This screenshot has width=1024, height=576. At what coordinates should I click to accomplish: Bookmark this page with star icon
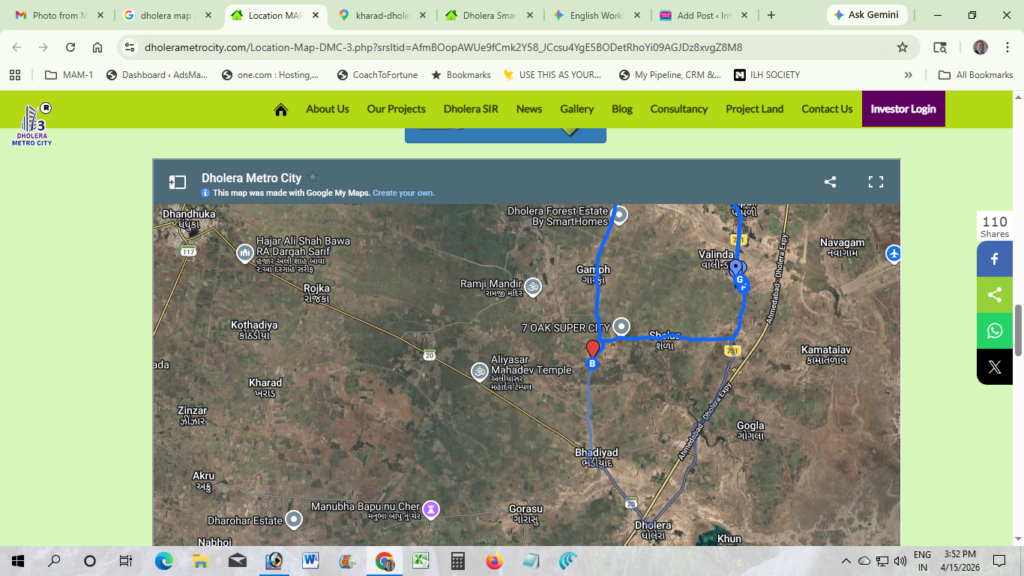tap(903, 47)
